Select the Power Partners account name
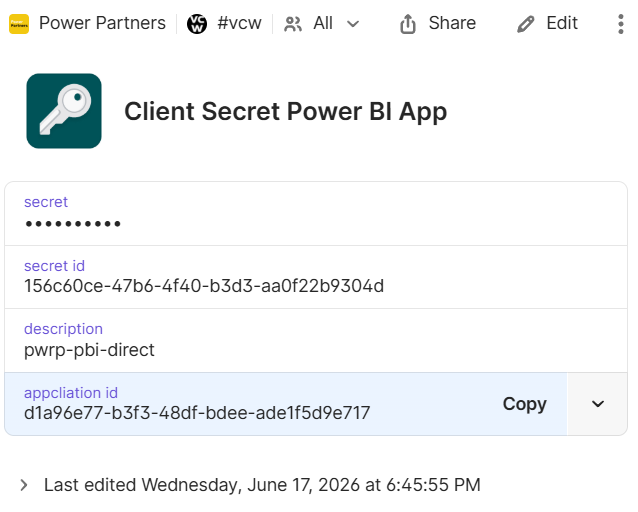The width and height of the screenshot is (638, 512). pos(103,23)
